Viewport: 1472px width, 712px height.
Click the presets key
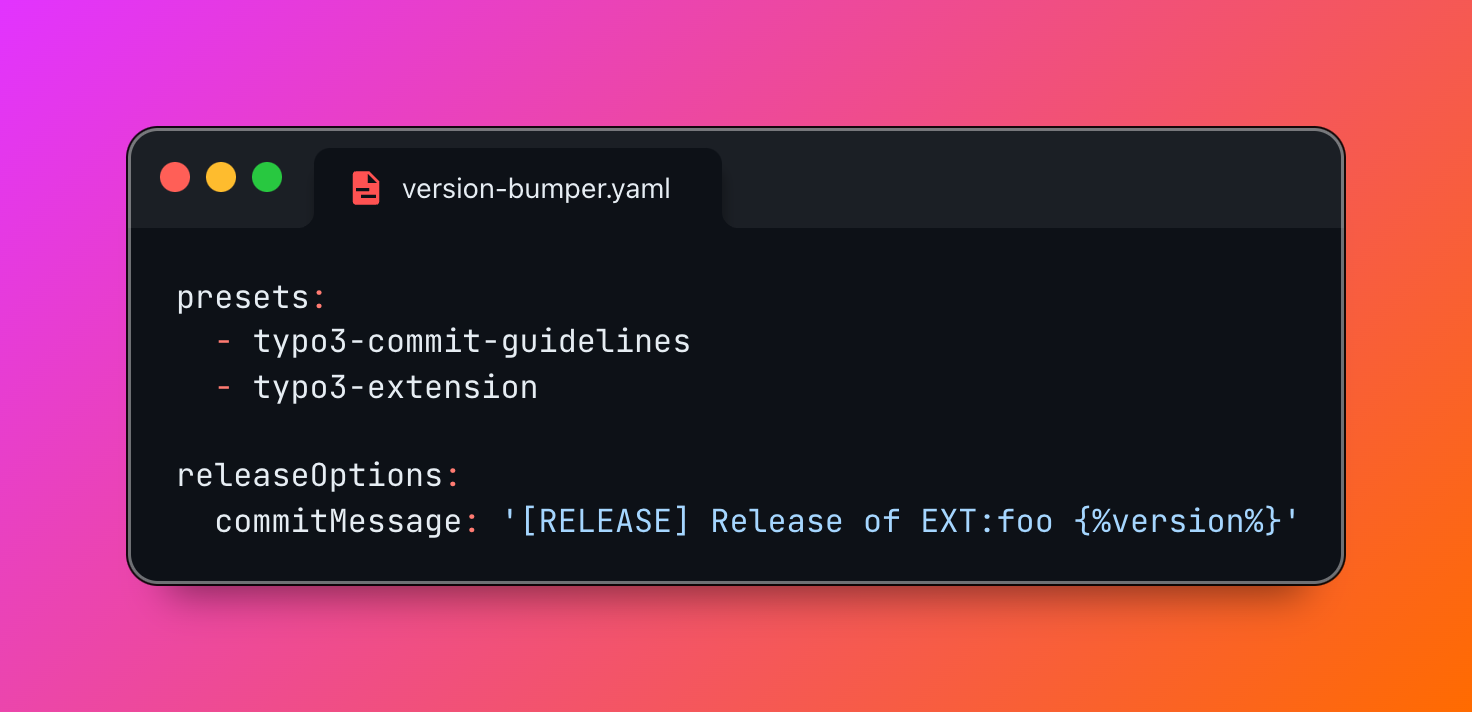pos(243,298)
